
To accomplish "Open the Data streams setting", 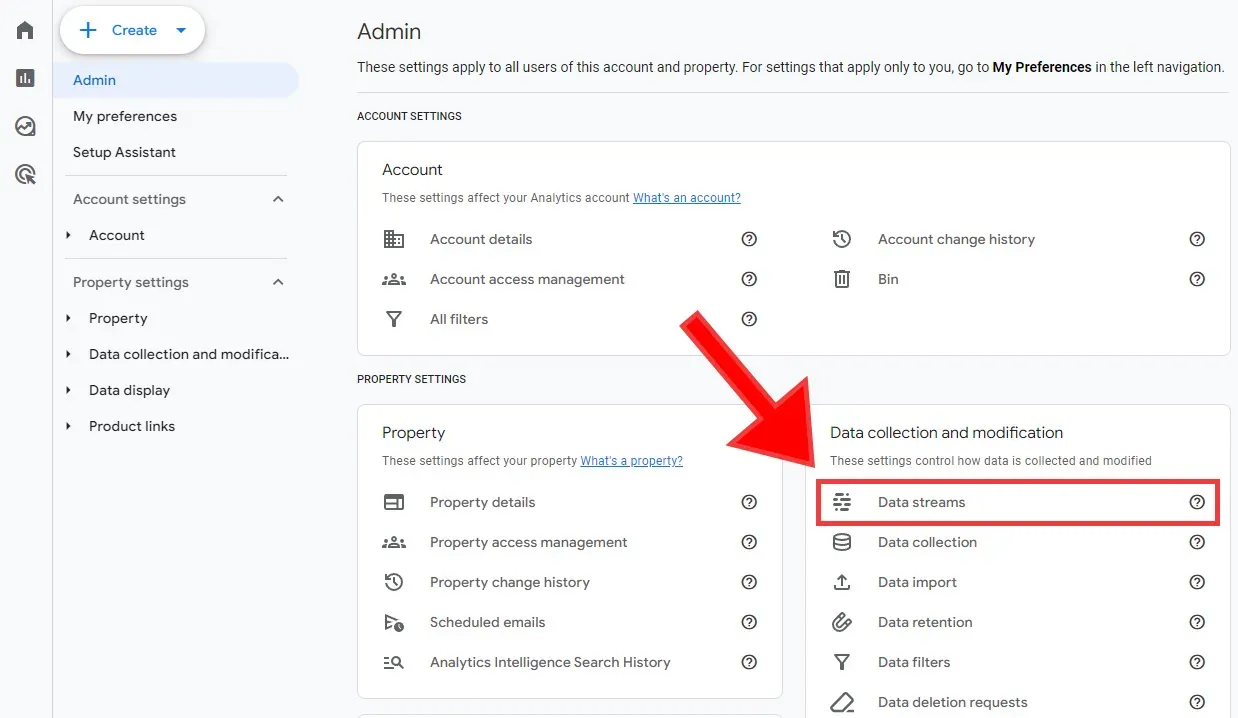I will pos(1018,502).
